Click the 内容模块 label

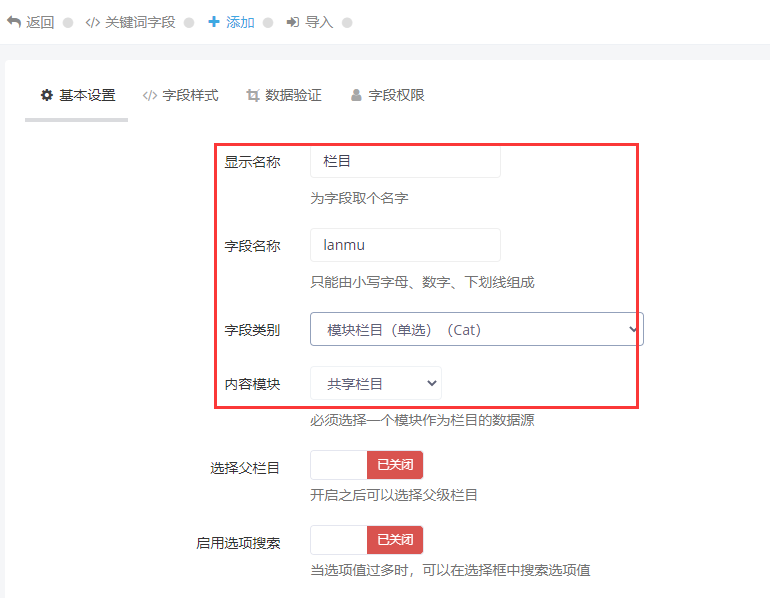pos(252,384)
